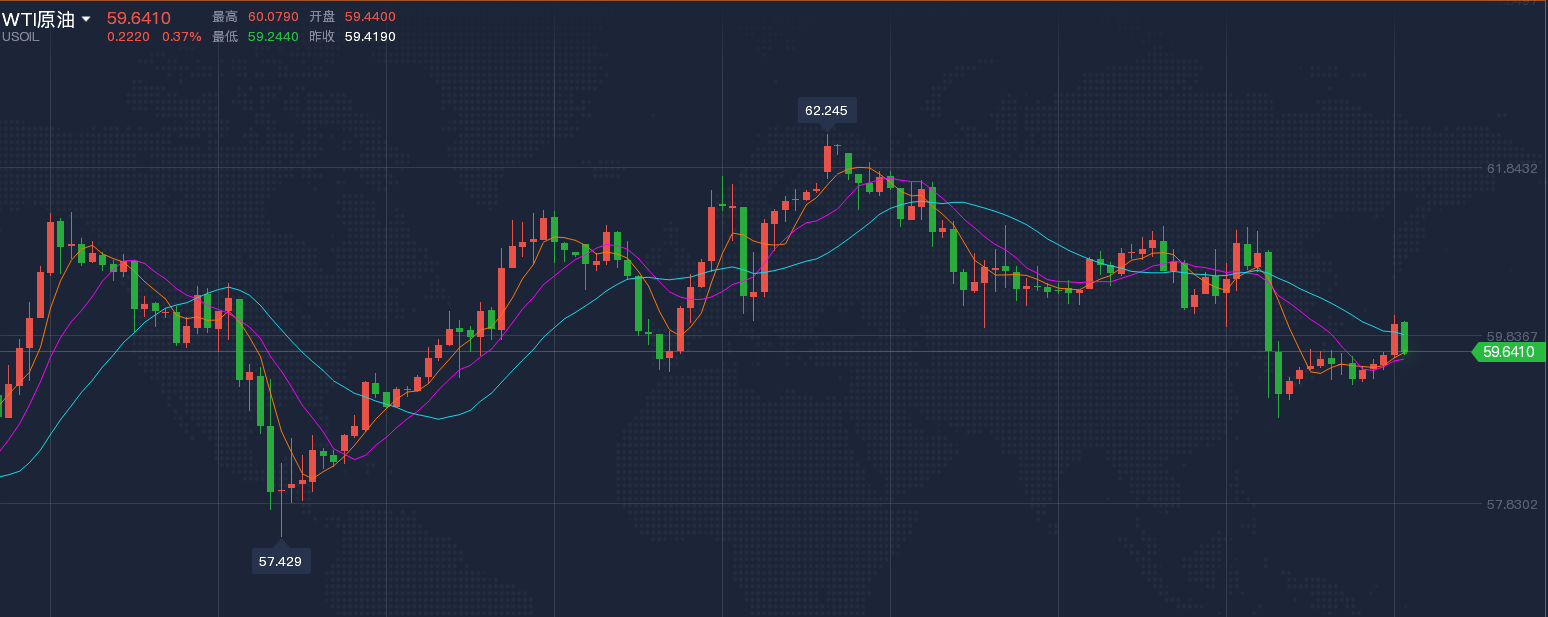Click the WTI原油 instrument title

[x=38, y=20]
